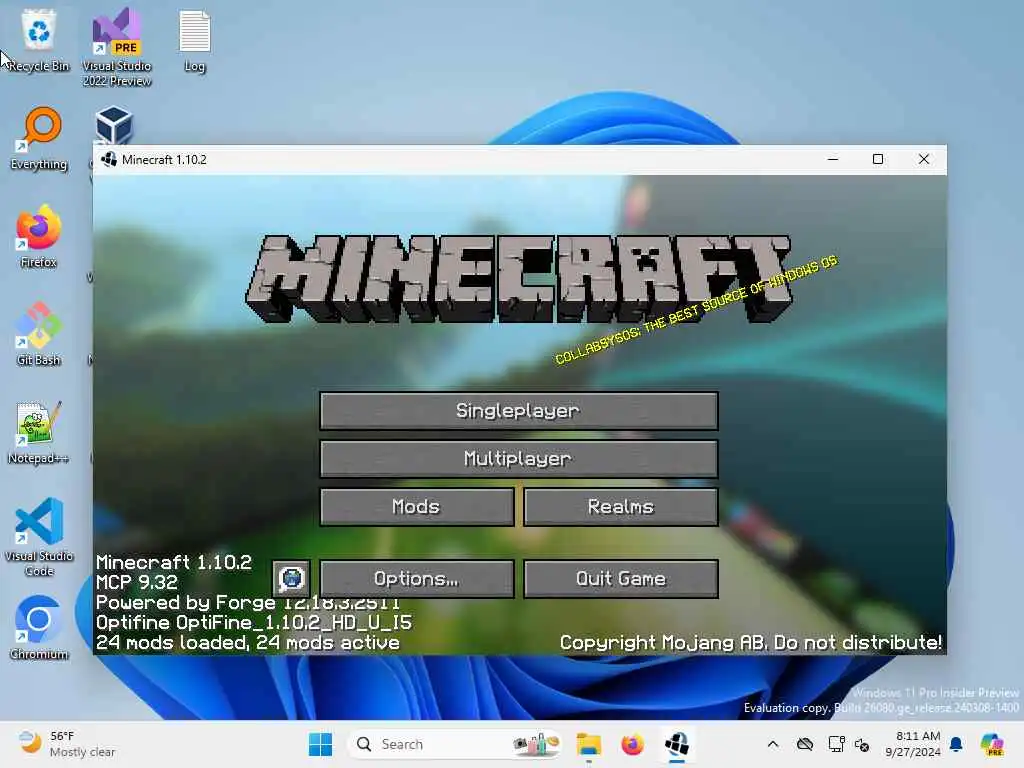1024x768 pixels.
Task: Click the Quit Game button
Action: 620,579
